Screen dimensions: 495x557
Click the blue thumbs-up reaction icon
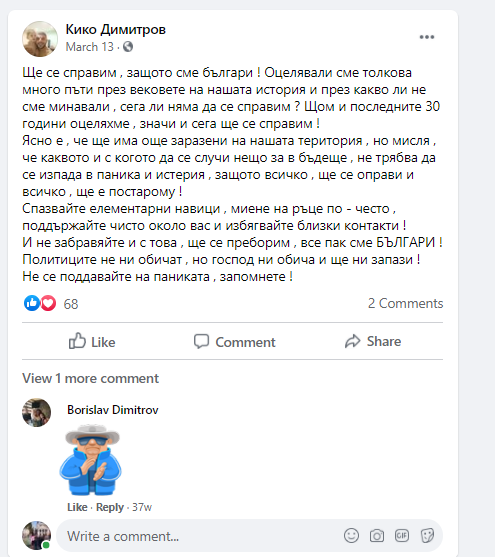[32, 303]
